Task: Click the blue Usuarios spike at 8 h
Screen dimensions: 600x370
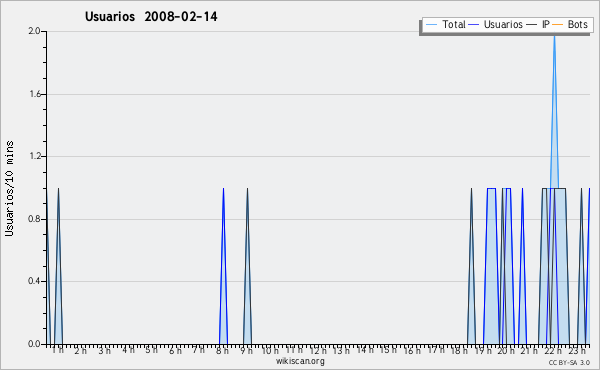Action: pos(223,266)
